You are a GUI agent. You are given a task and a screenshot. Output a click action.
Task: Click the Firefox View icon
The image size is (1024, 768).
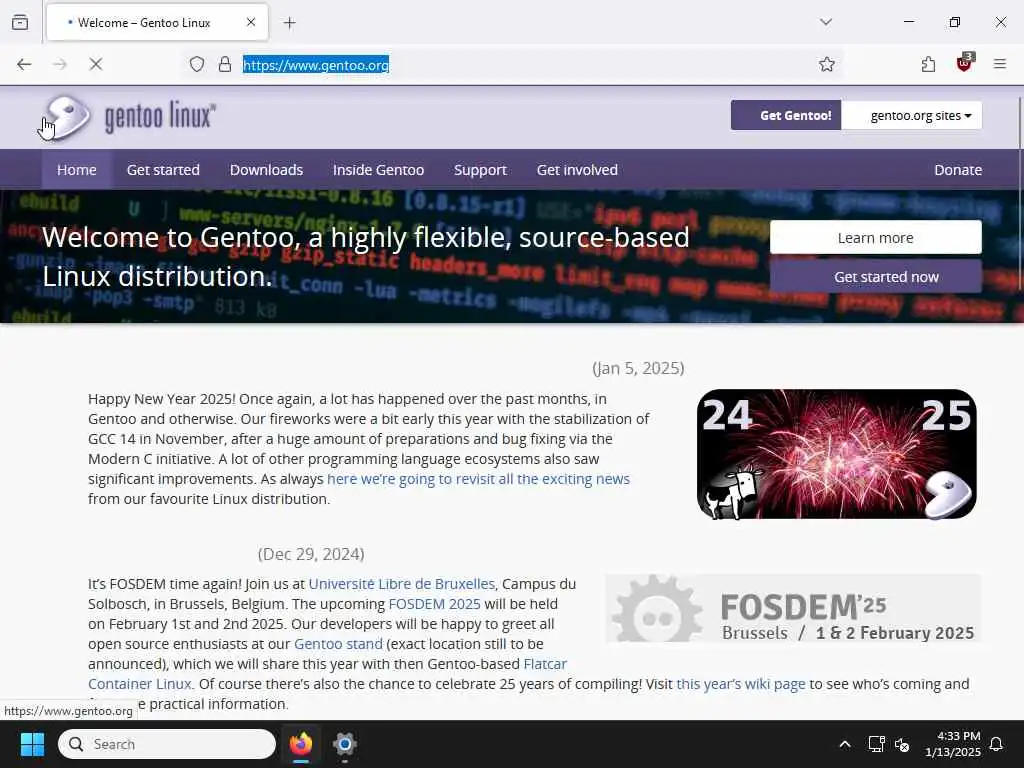click(20, 22)
